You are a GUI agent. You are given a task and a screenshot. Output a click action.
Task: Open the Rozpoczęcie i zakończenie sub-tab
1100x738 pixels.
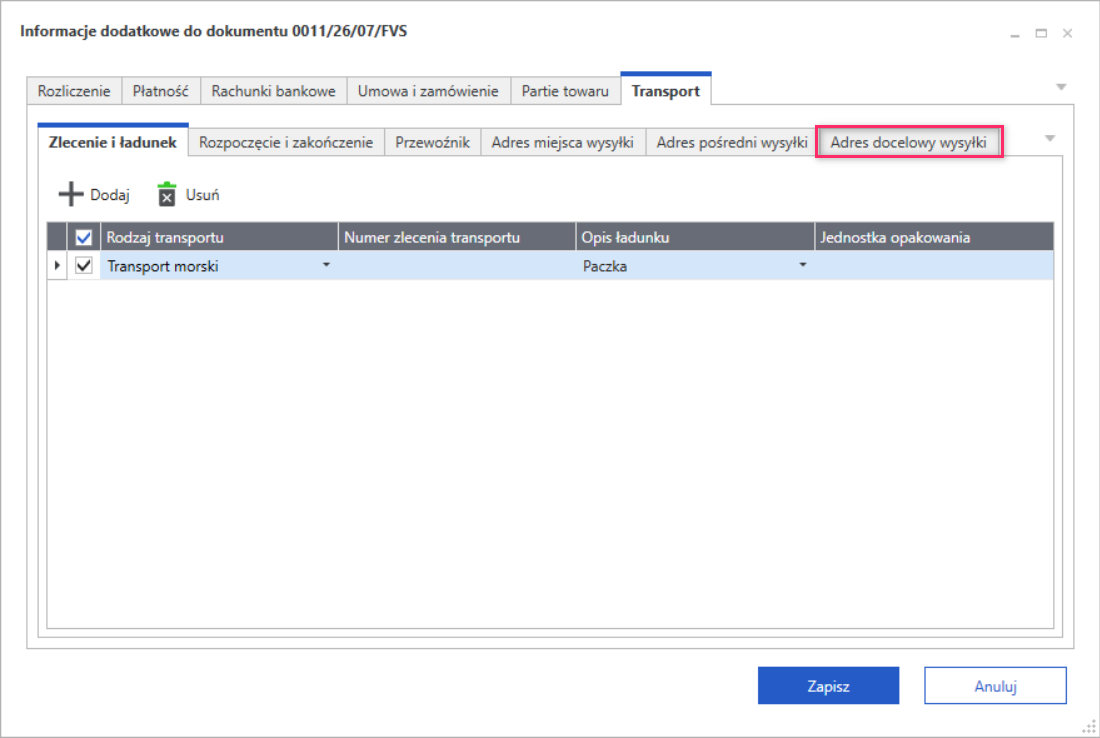[286, 142]
